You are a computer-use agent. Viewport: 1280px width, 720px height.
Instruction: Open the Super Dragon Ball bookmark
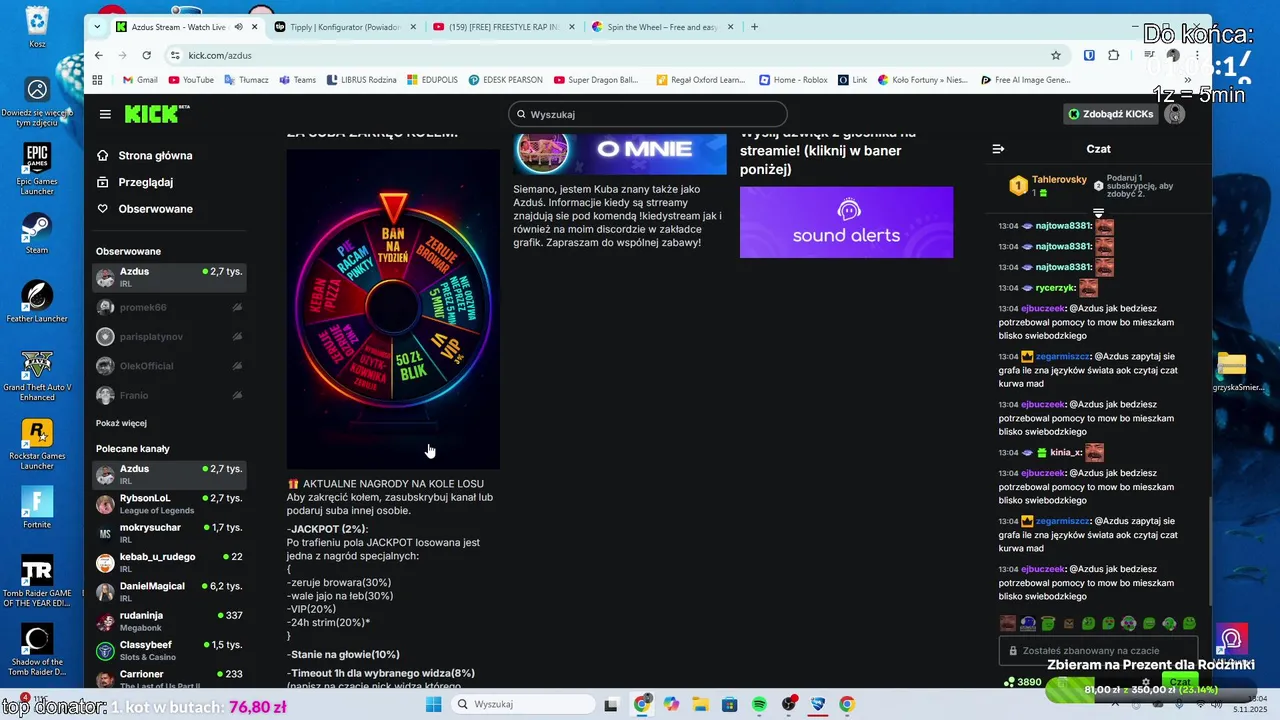click(596, 80)
